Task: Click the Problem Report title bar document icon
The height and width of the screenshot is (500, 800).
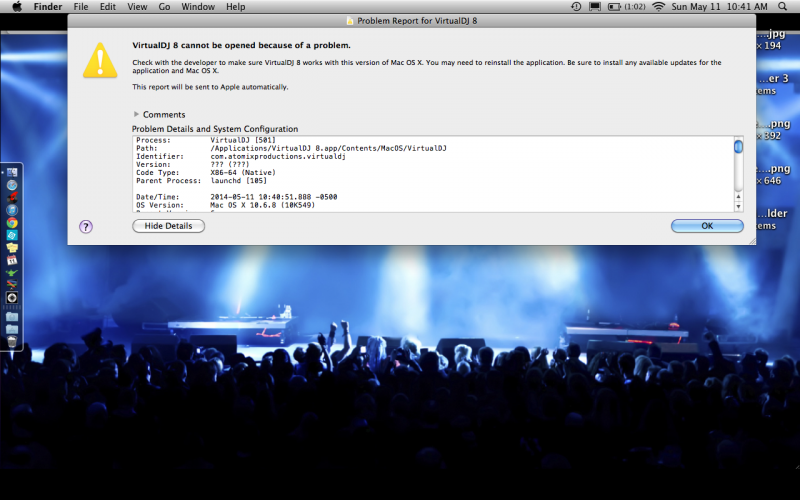Action: tap(350, 21)
